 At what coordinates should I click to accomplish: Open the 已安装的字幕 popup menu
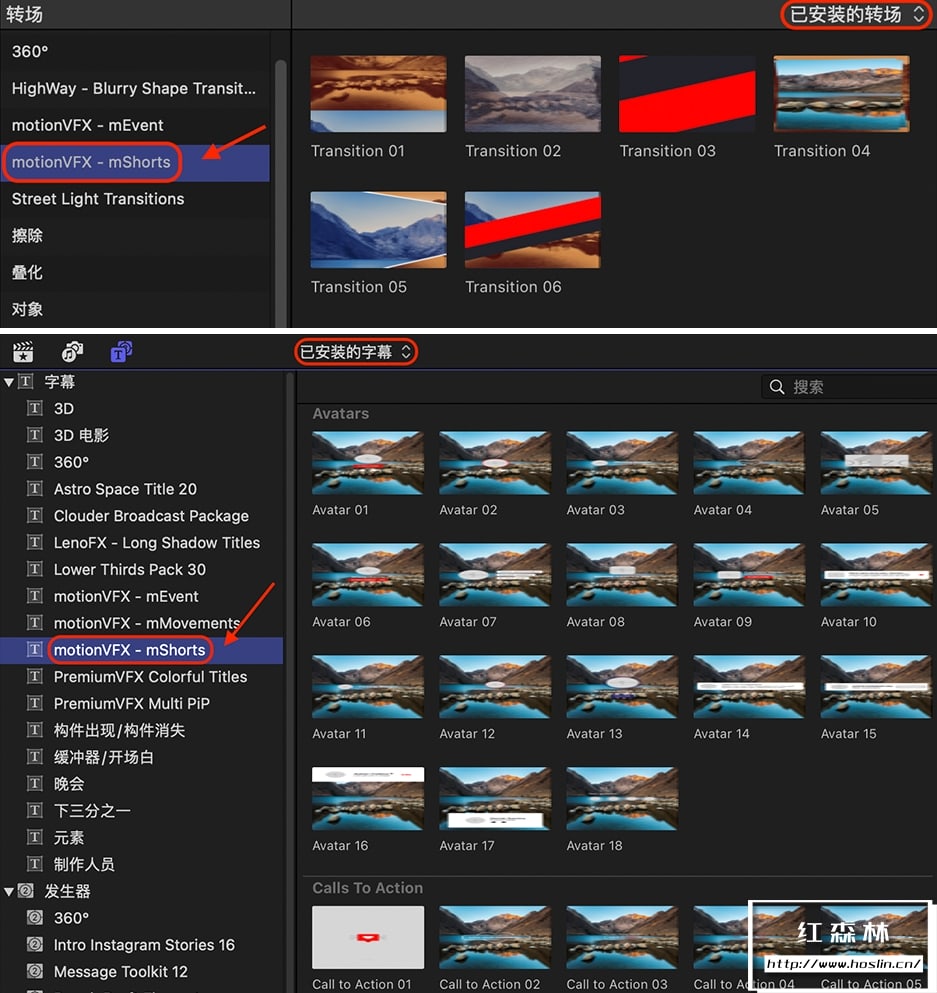pos(355,352)
